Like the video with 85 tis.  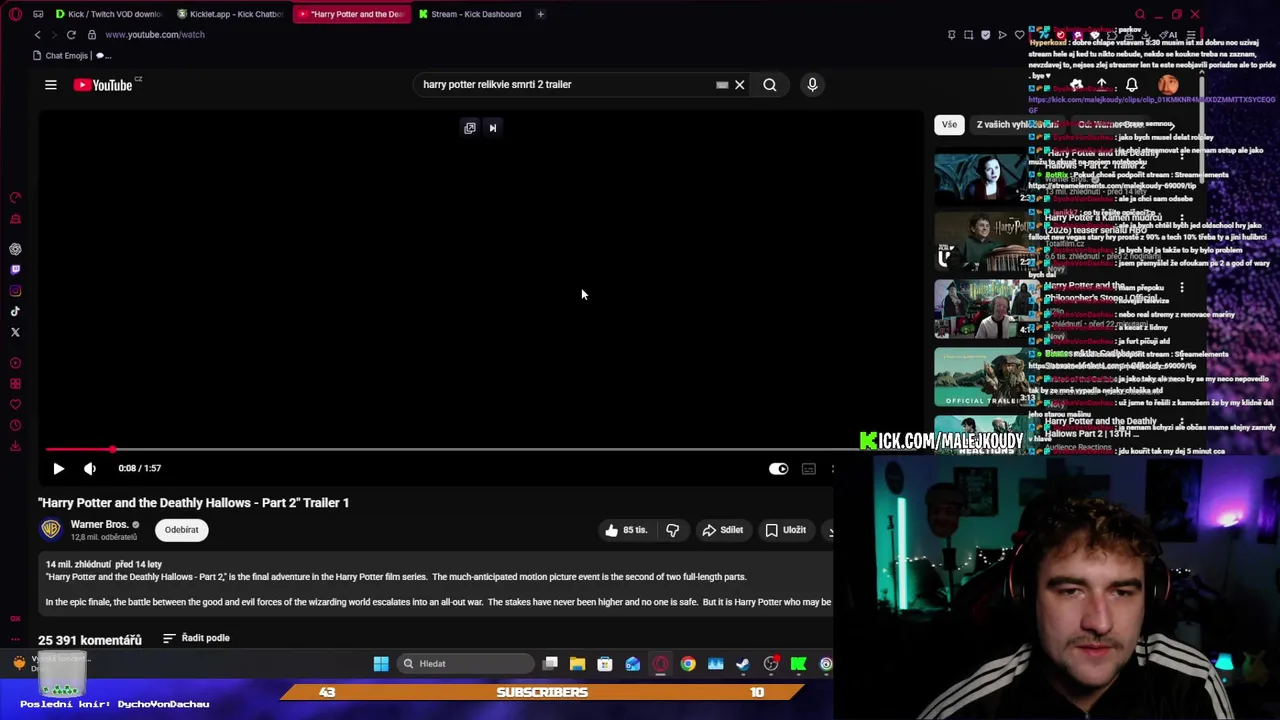[x=626, y=530]
